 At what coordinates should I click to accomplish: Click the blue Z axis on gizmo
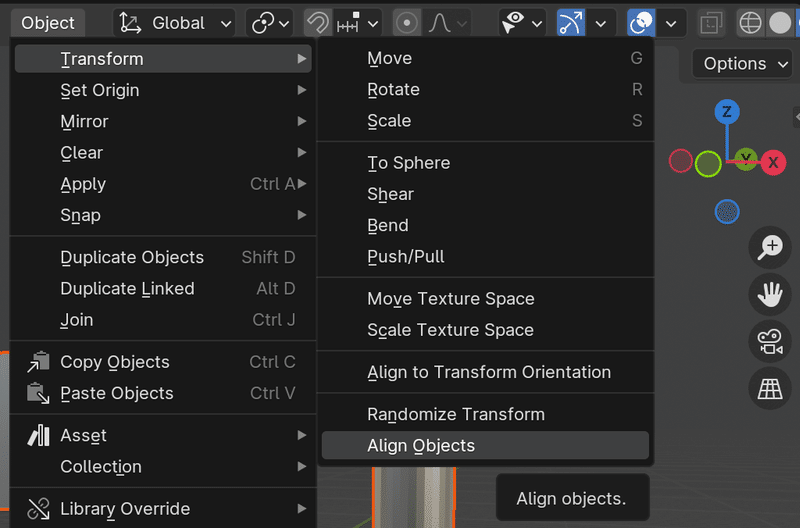(x=728, y=112)
